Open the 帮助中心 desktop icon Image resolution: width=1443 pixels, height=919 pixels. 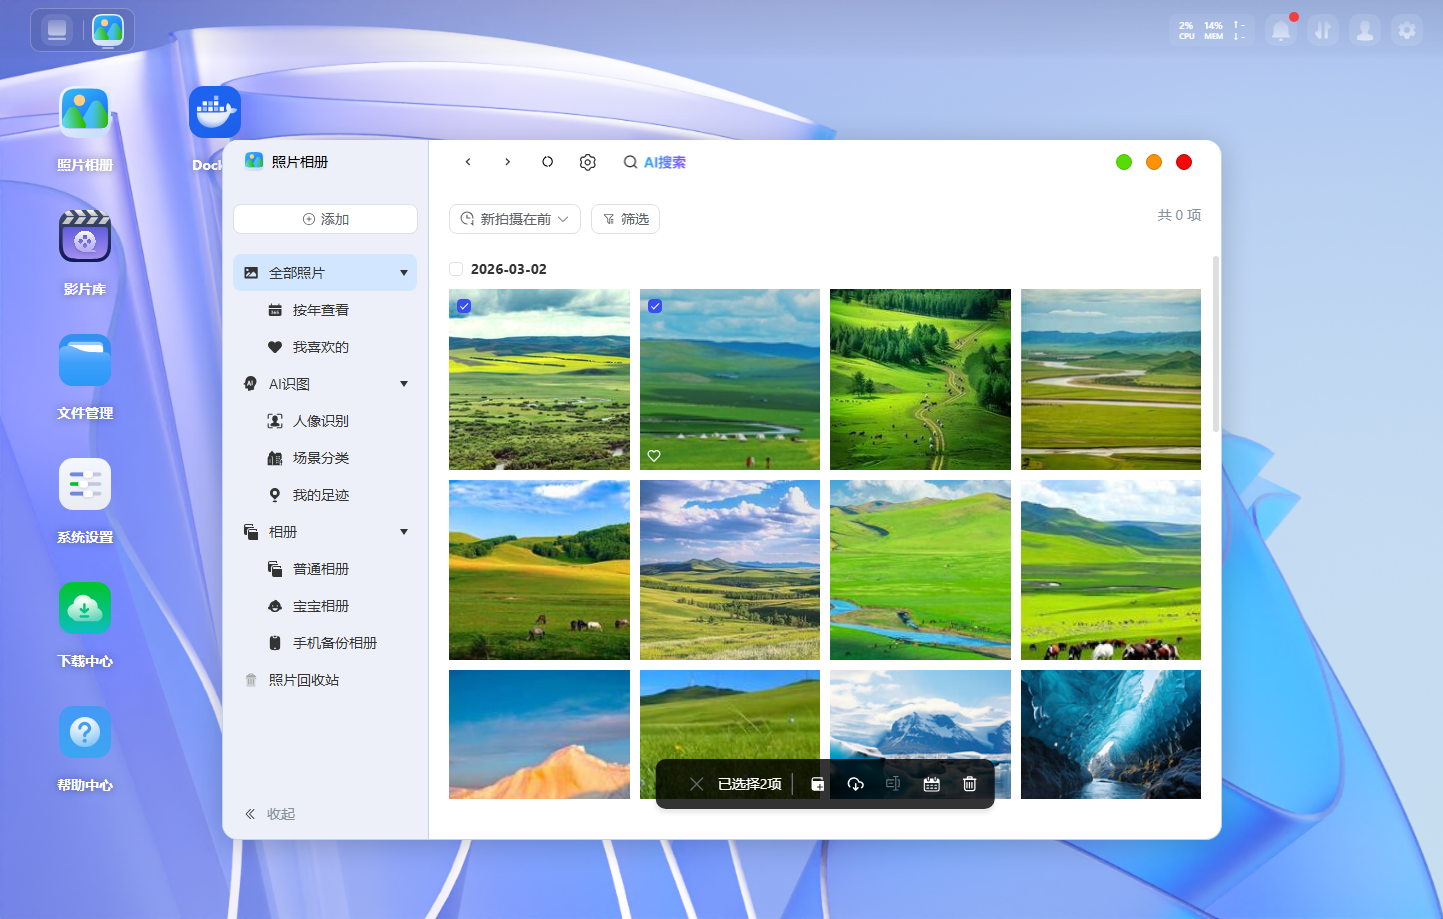tap(85, 732)
